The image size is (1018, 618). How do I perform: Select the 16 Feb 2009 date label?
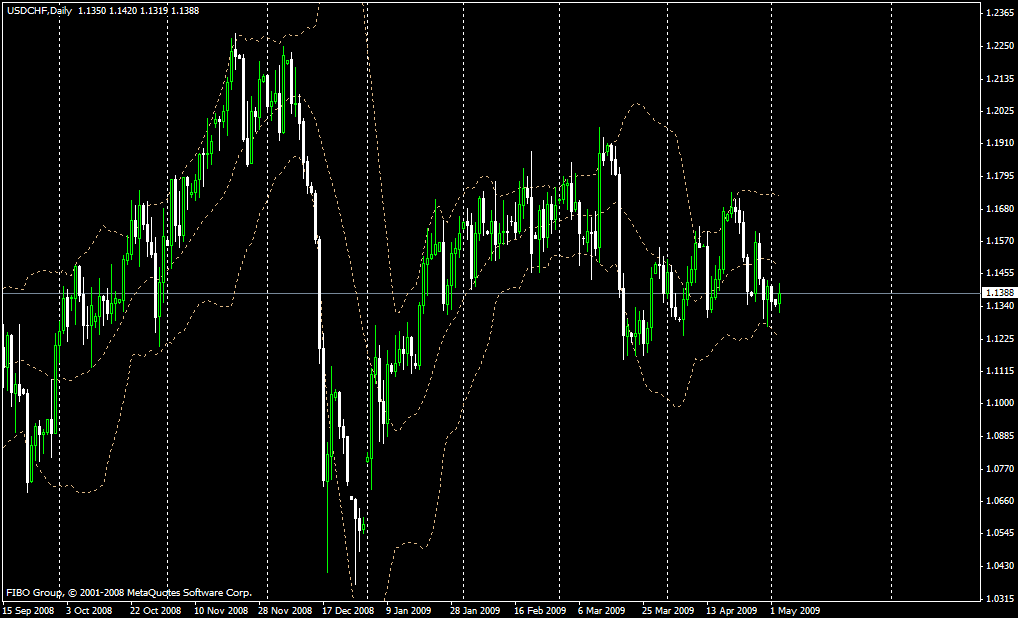tap(540, 609)
